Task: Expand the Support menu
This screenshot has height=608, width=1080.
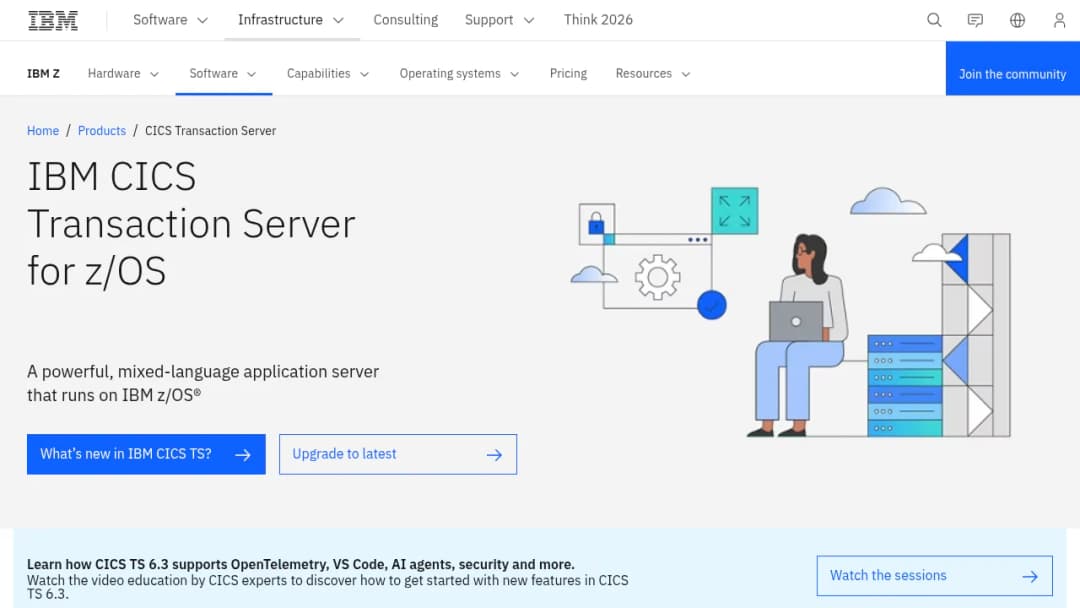Action: (499, 20)
